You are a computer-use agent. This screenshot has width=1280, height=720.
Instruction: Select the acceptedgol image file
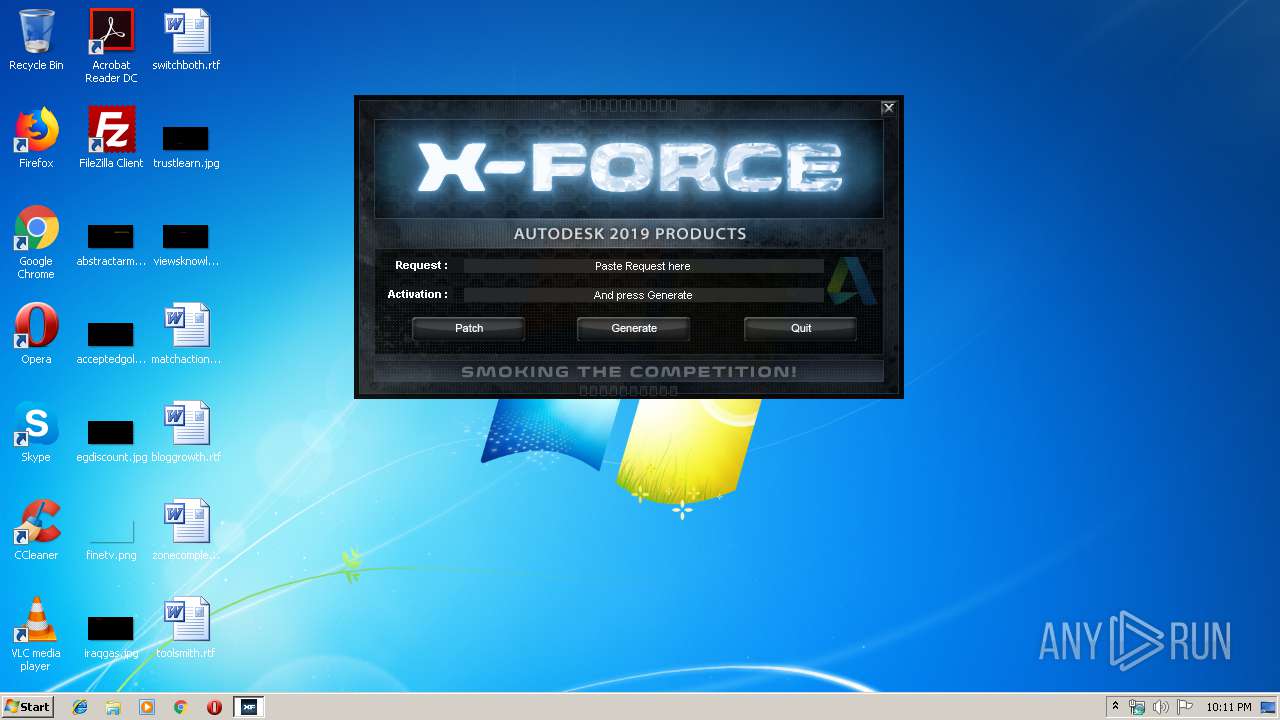[111, 342]
